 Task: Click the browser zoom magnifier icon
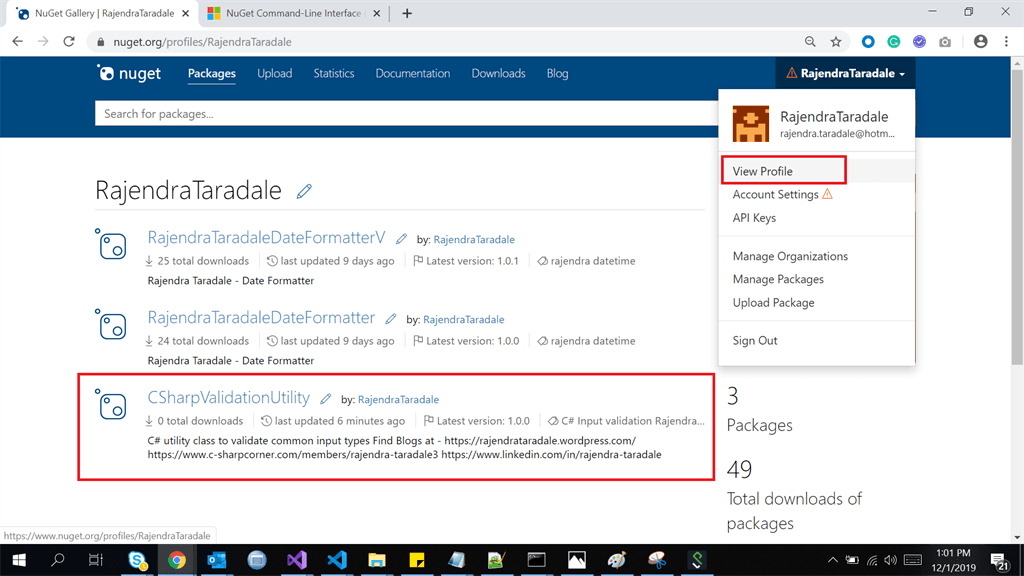pos(810,42)
